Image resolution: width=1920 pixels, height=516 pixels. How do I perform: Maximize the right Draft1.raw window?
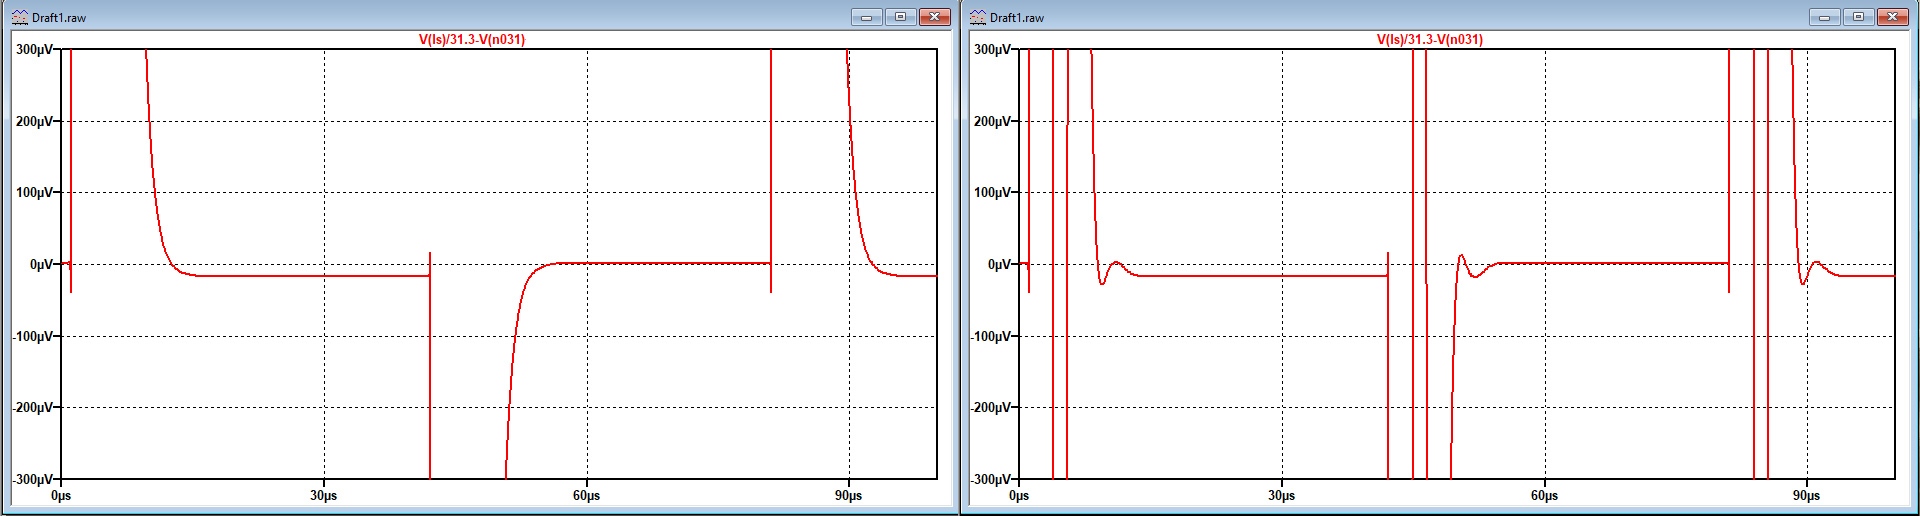tap(1858, 17)
